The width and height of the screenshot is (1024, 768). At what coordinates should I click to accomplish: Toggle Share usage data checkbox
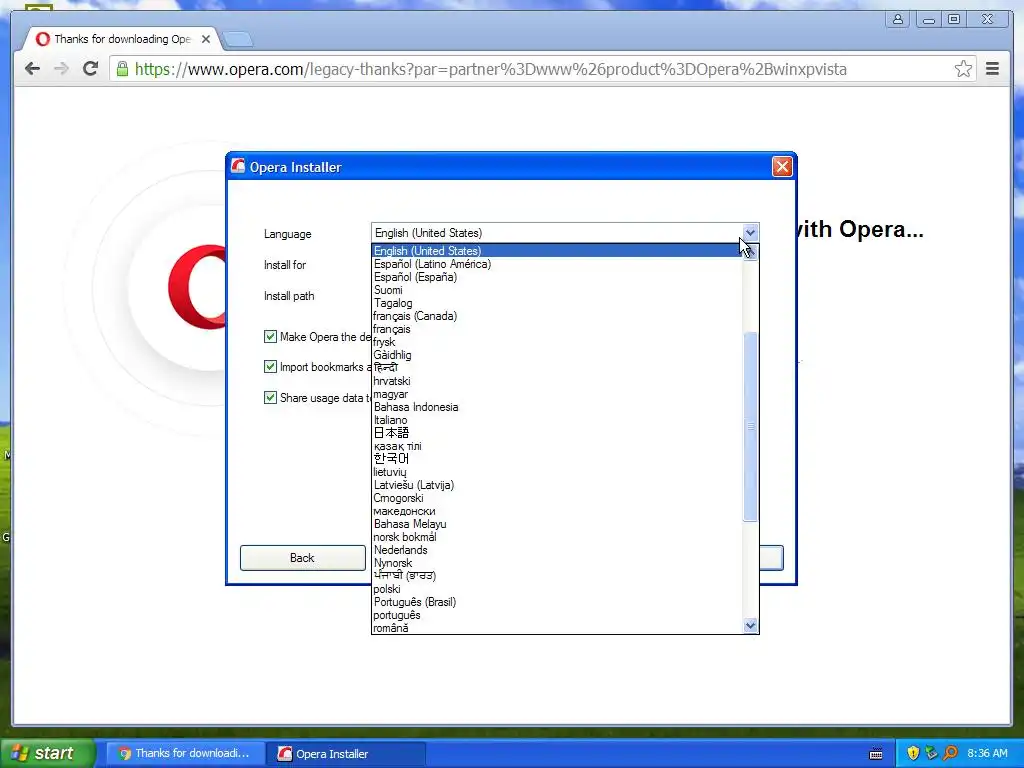pos(270,397)
